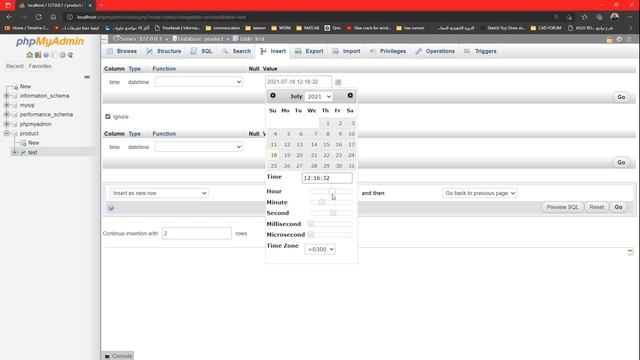Open the Import tab
The width and height of the screenshot is (640, 360).
[346, 51]
